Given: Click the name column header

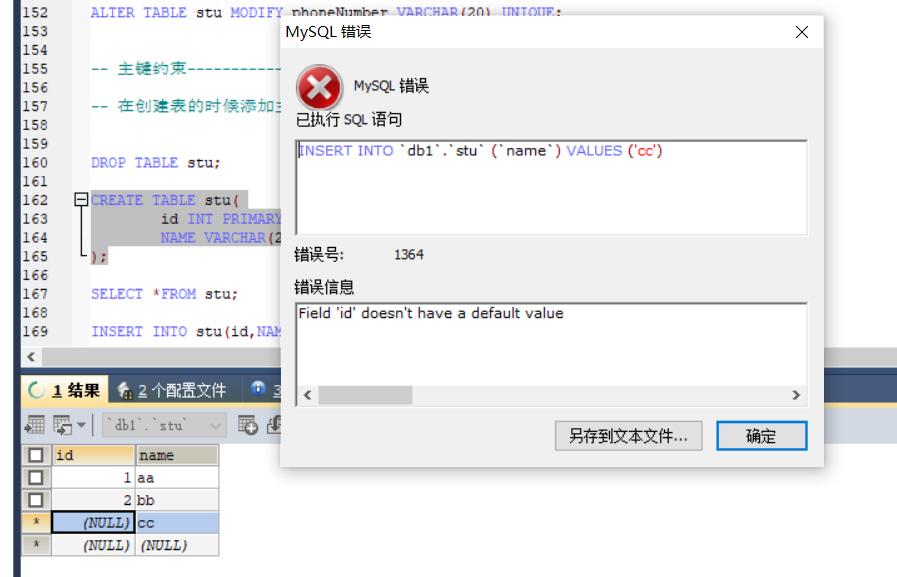Looking at the screenshot, I should pos(177,455).
